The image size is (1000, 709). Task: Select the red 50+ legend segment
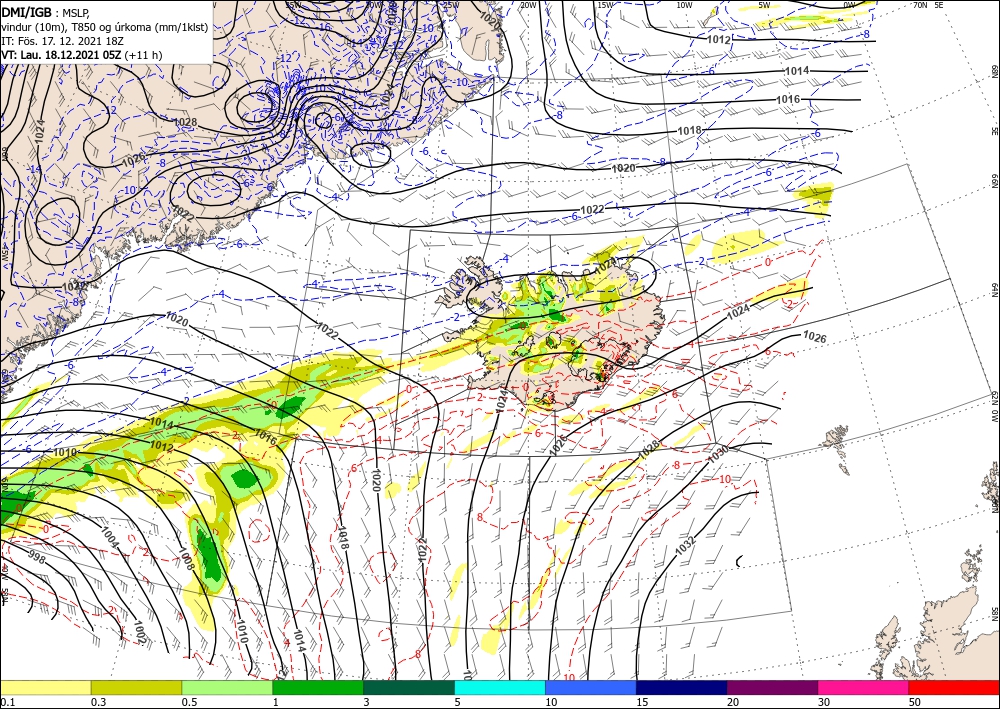pyautogui.click(x=954, y=687)
